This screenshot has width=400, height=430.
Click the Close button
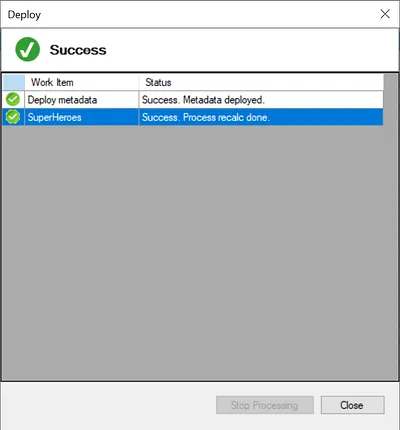(x=353, y=405)
